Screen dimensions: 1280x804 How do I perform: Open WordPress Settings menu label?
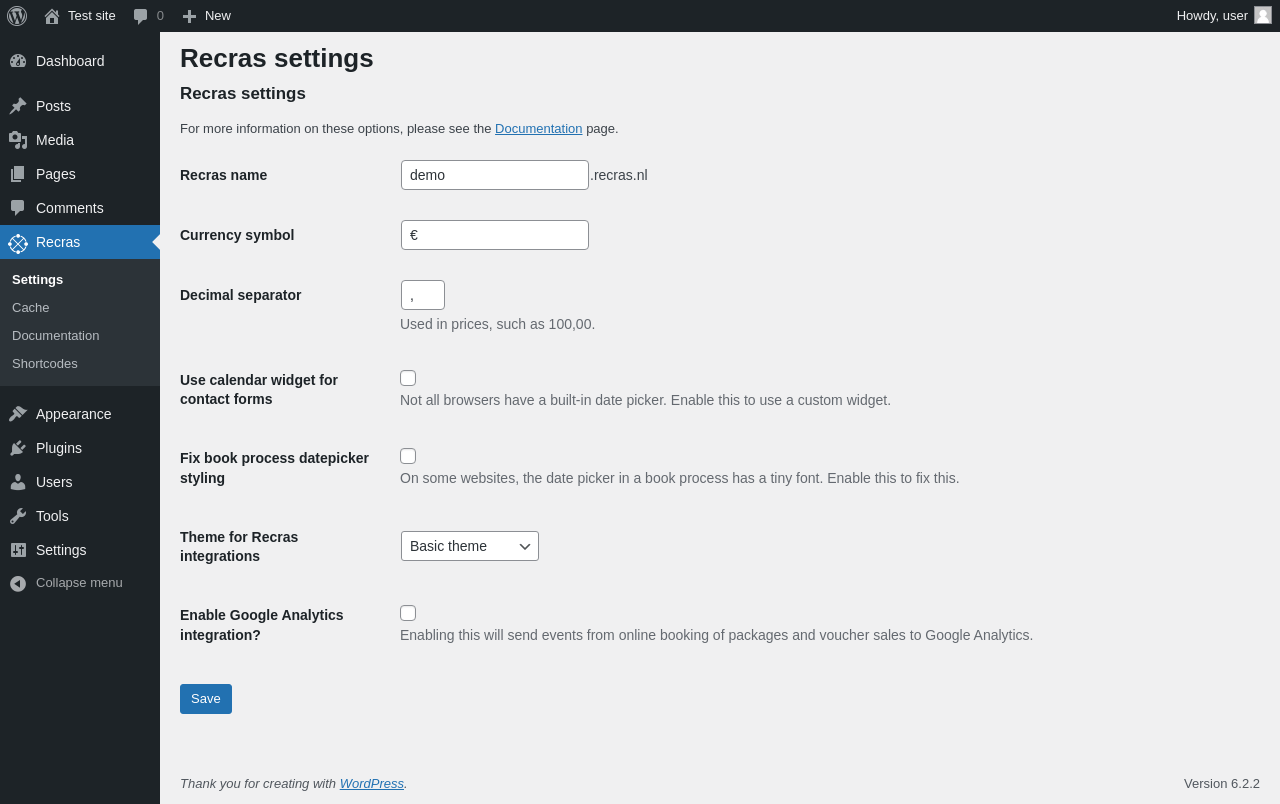(x=61, y=550)
